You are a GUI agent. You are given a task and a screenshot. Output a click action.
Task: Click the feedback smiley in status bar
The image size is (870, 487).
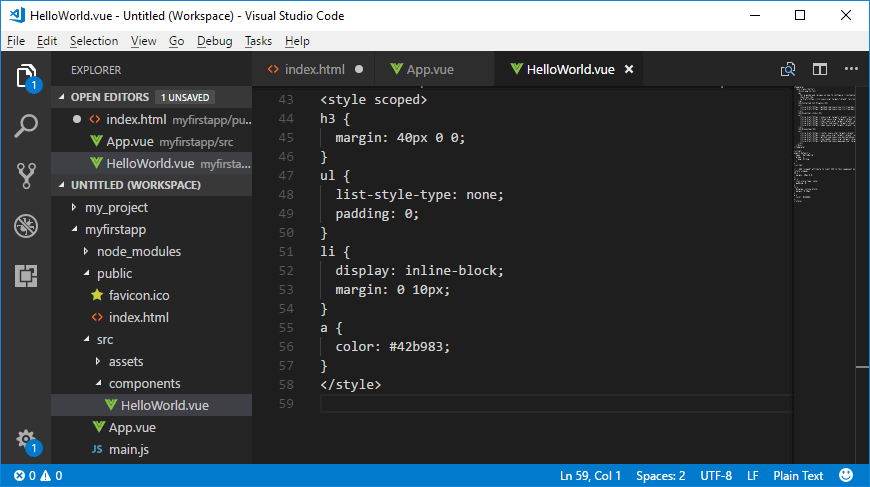(846, 475)
